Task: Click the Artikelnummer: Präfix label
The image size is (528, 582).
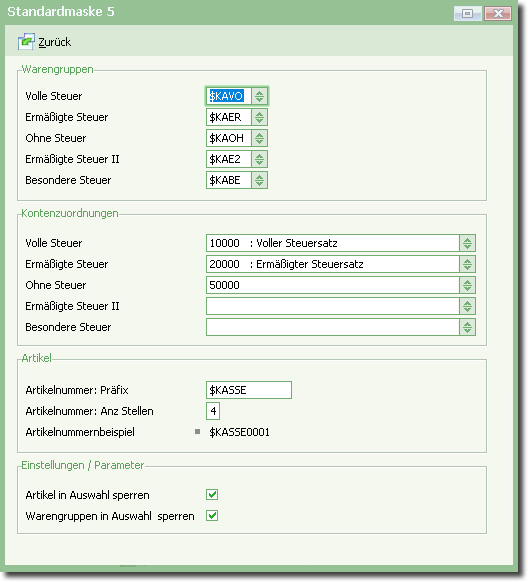Action: click(77, 390)
